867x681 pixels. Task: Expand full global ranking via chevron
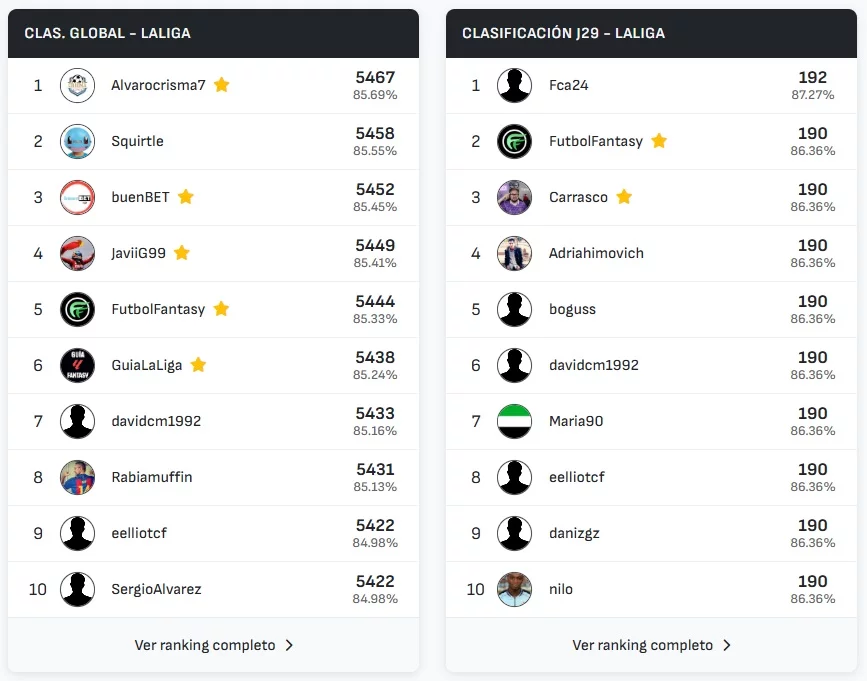(289, 645)
